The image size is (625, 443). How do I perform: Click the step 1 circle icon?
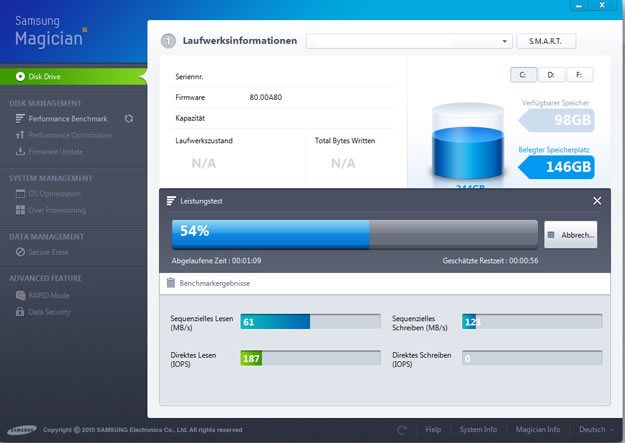coord(168,41)
